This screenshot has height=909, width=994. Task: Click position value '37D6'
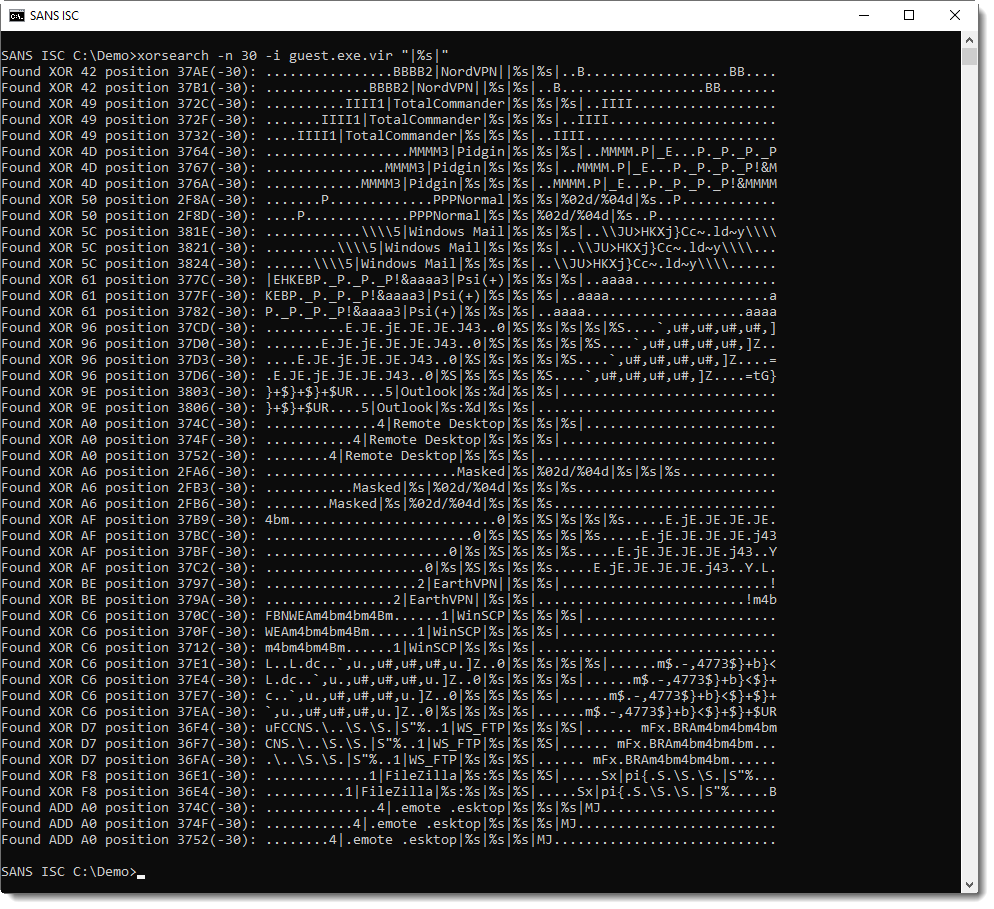(x=193, y=376)
